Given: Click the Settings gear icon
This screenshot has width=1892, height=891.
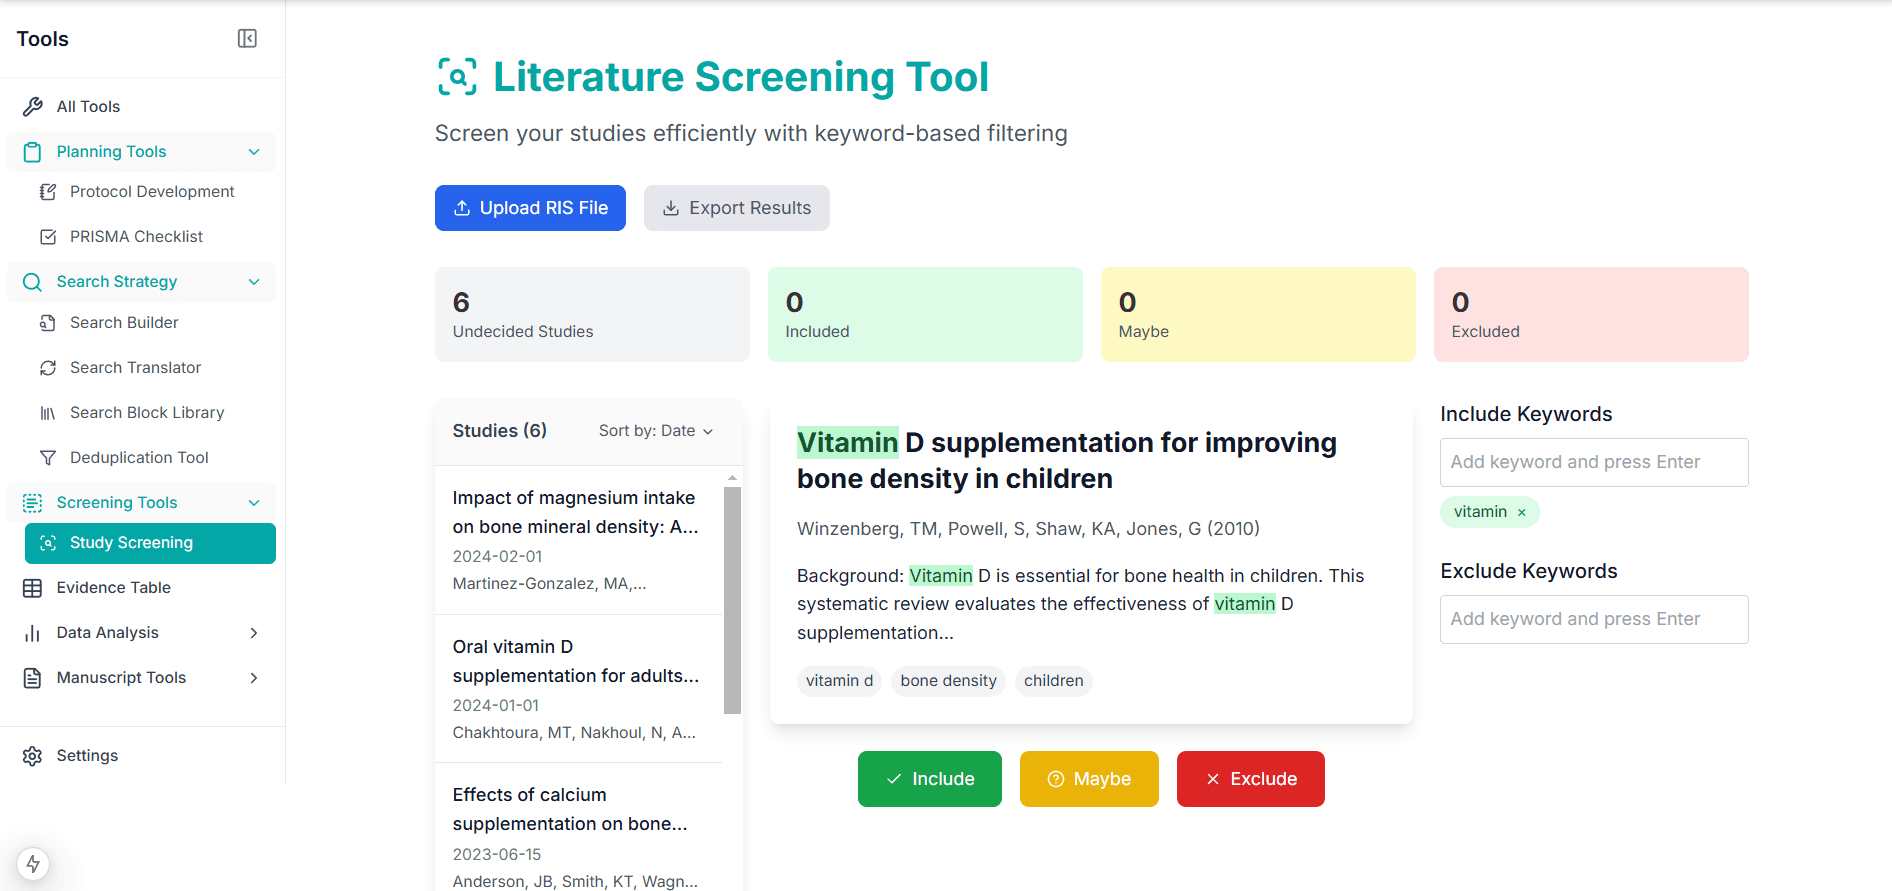Looking at the screenshot, I should [33, 756].
